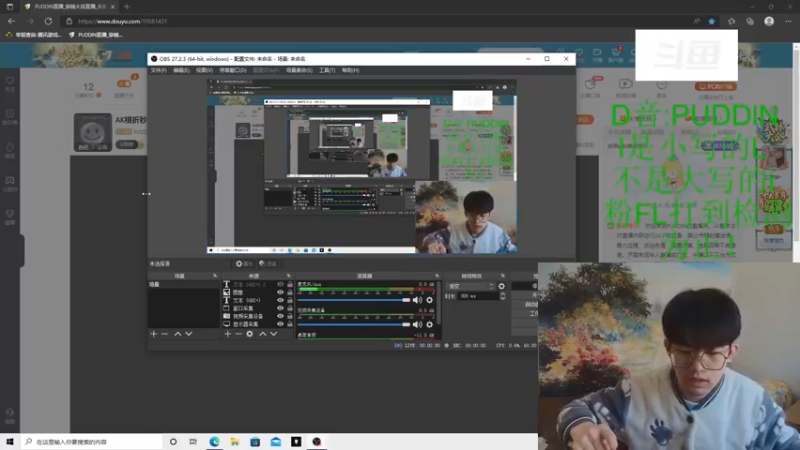This screenshot has width=800, height=450.
Task: Toggle visibility of 图像 source
Action: (x=280, y=292)
